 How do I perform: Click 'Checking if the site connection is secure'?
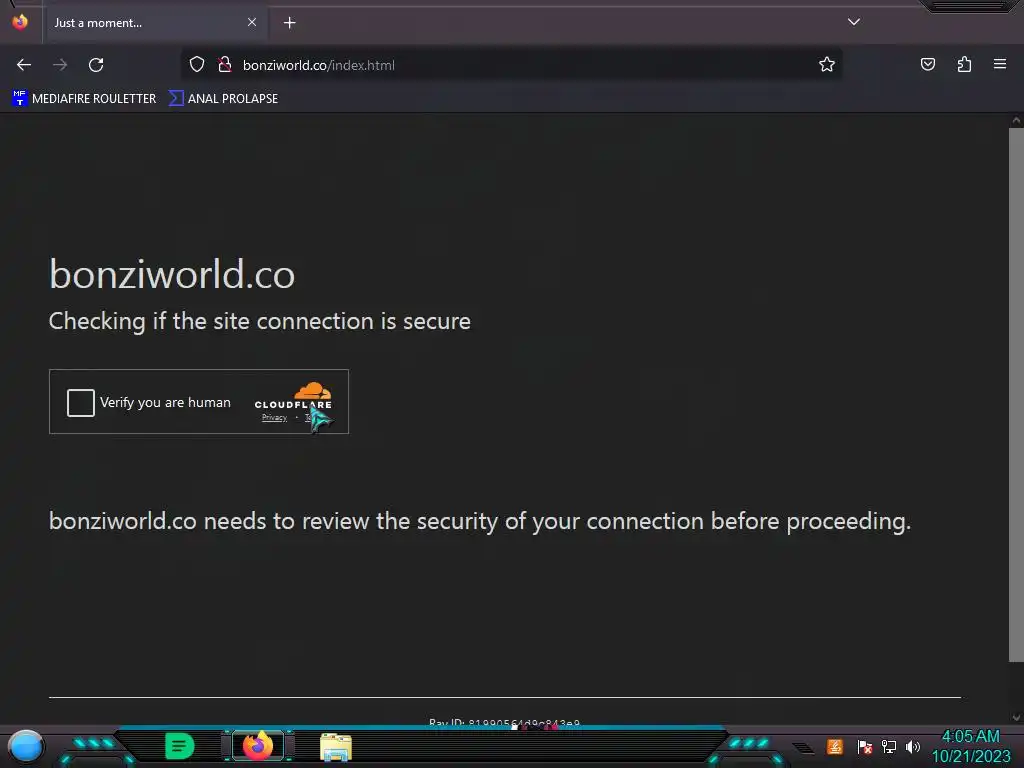click(260, 321)
